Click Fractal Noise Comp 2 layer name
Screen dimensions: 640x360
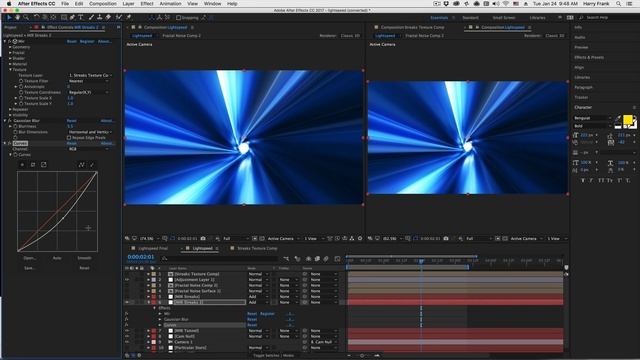196,285
